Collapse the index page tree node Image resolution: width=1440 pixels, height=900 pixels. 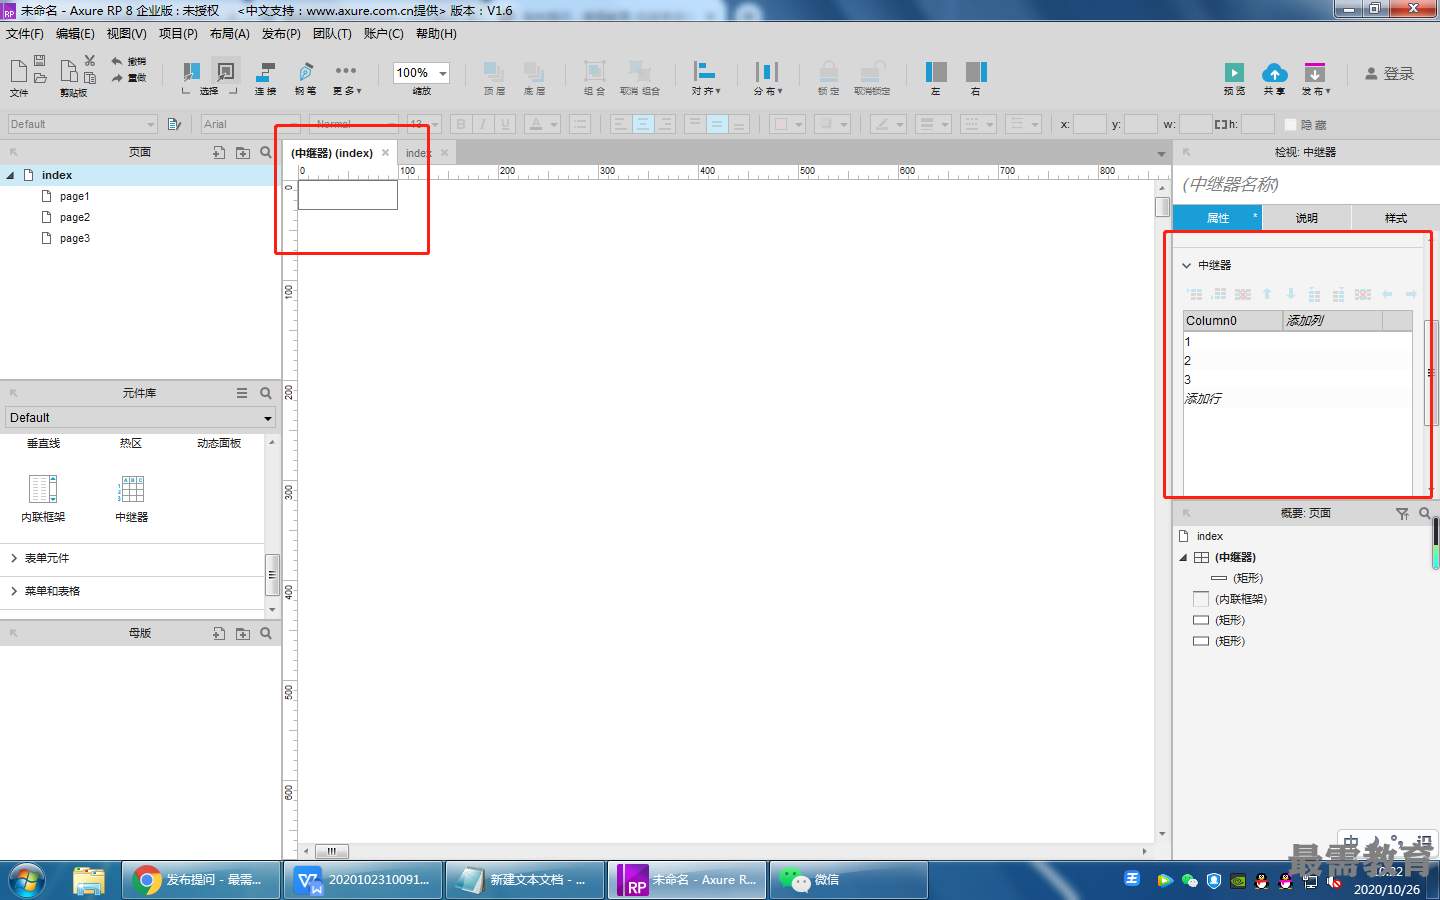click(11, 175)
